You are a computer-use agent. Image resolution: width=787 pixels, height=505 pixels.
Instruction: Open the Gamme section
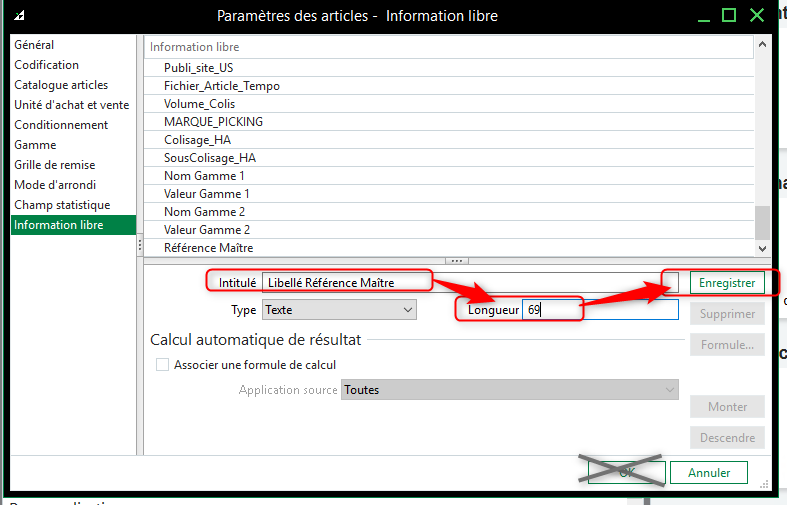tap(73, 145)
